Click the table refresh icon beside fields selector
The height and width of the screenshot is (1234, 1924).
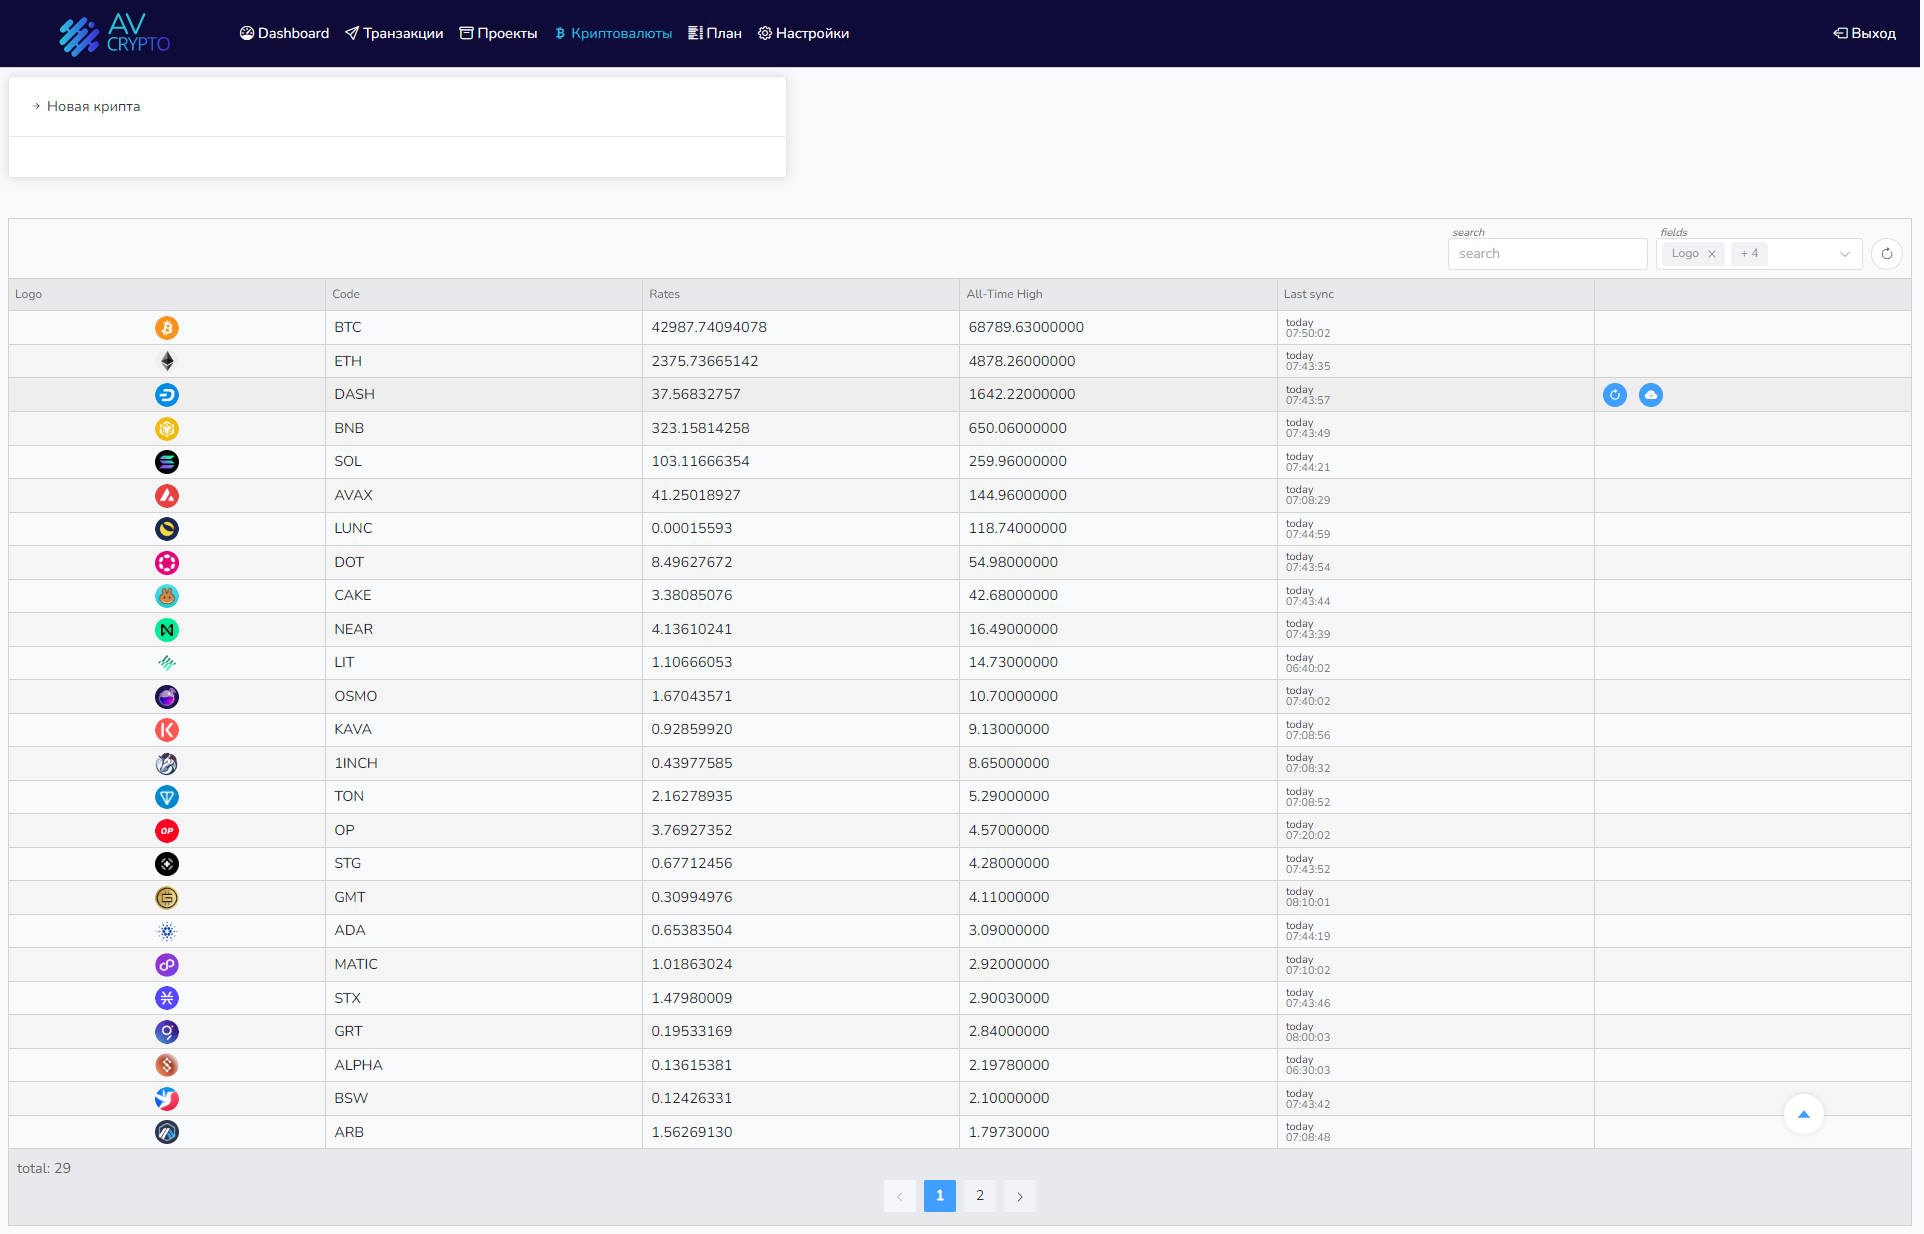(1886, 254)
